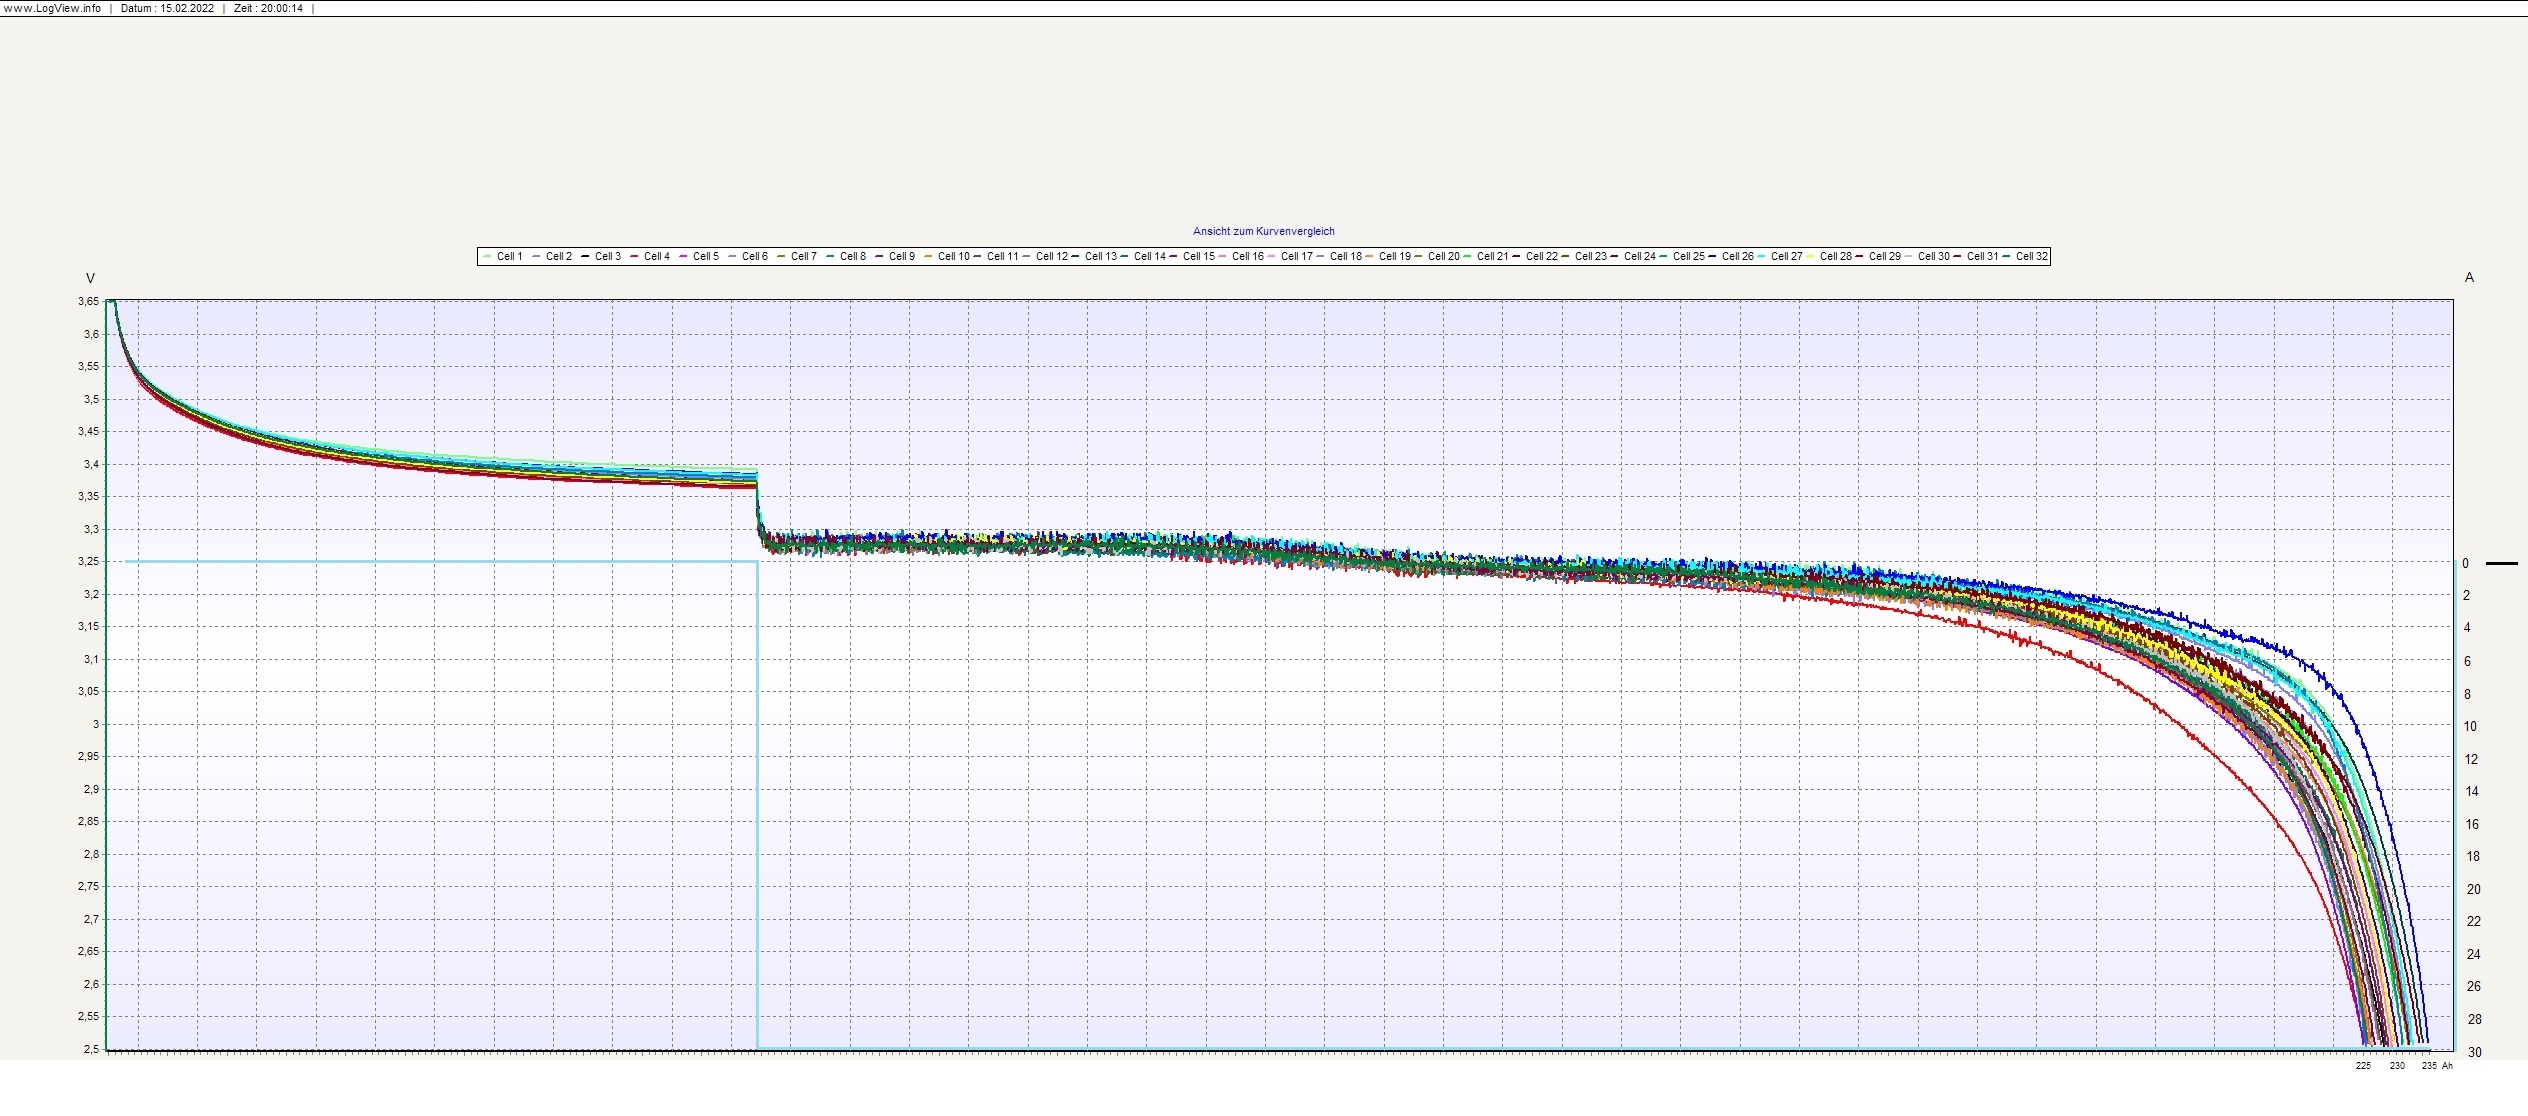The image size is (2528, 1116).
Task: Click the 230 value on Ah axis
Action: [x=2397, y=1066]
